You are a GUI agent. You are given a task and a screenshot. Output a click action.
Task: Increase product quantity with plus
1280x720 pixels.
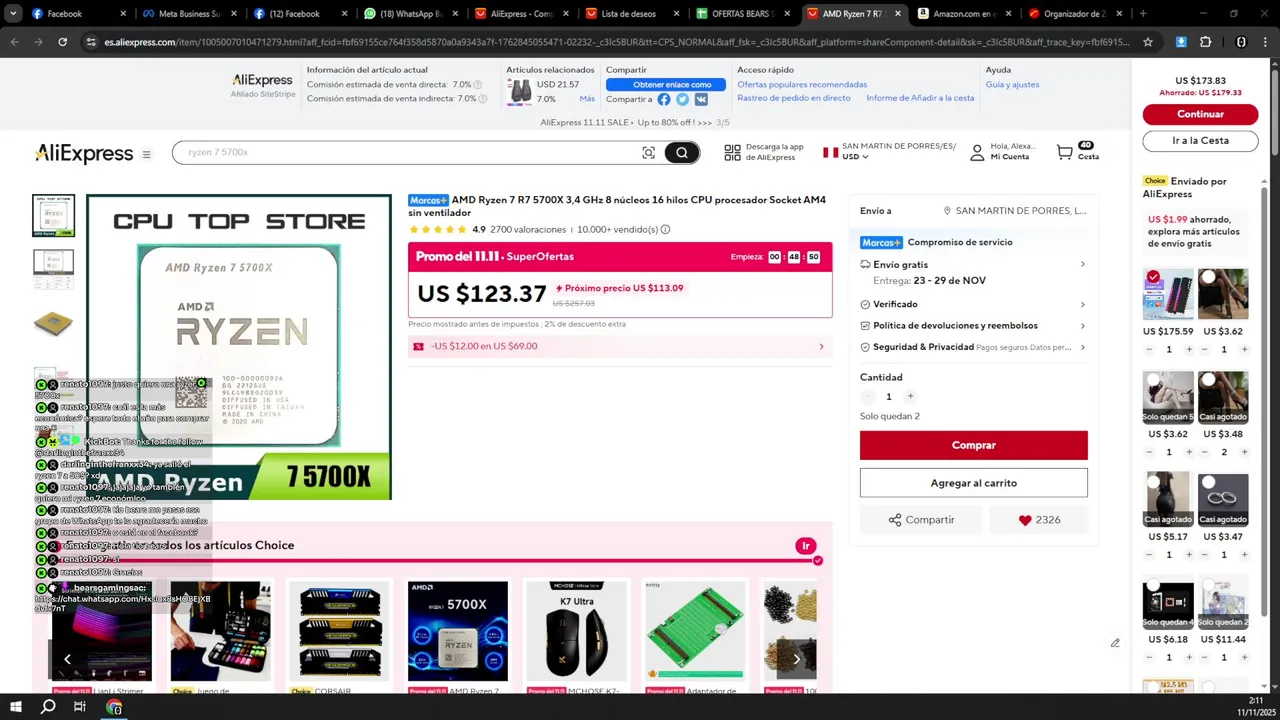coord(910,397)
